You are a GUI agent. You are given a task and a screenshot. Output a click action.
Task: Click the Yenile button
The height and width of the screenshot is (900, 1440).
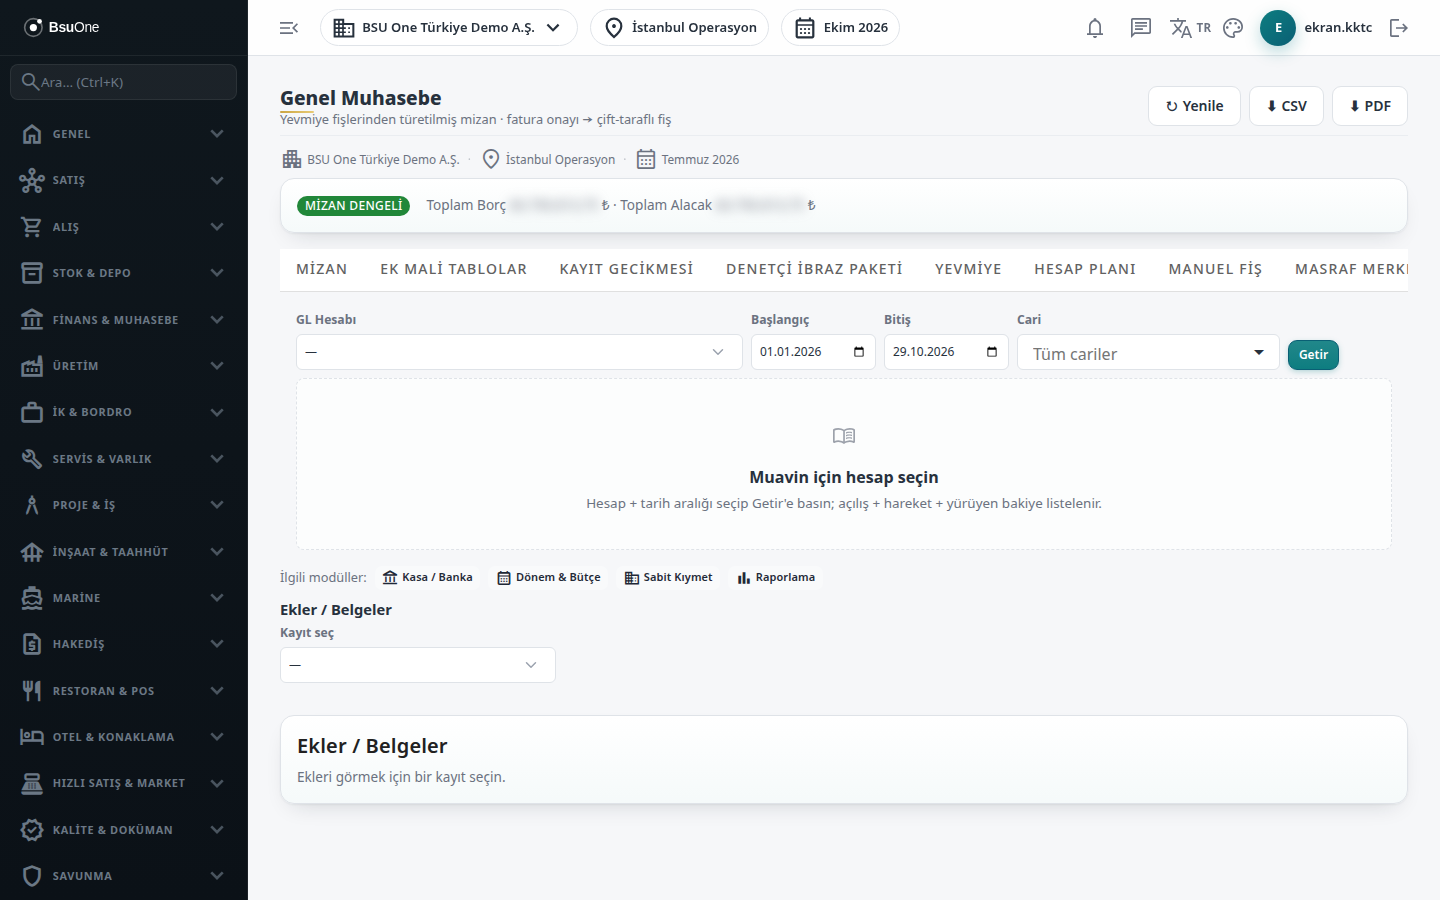pos(1194,106)
